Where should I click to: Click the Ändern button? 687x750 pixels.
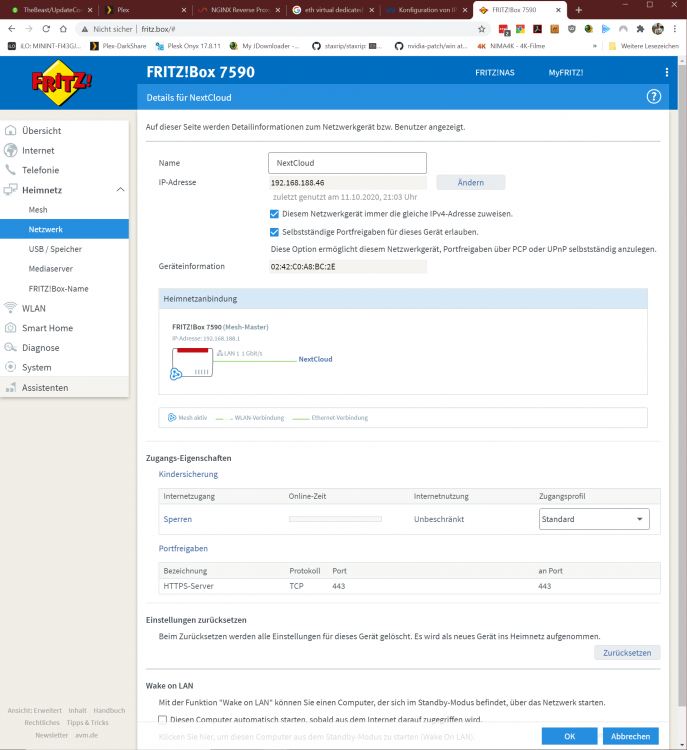470,182
